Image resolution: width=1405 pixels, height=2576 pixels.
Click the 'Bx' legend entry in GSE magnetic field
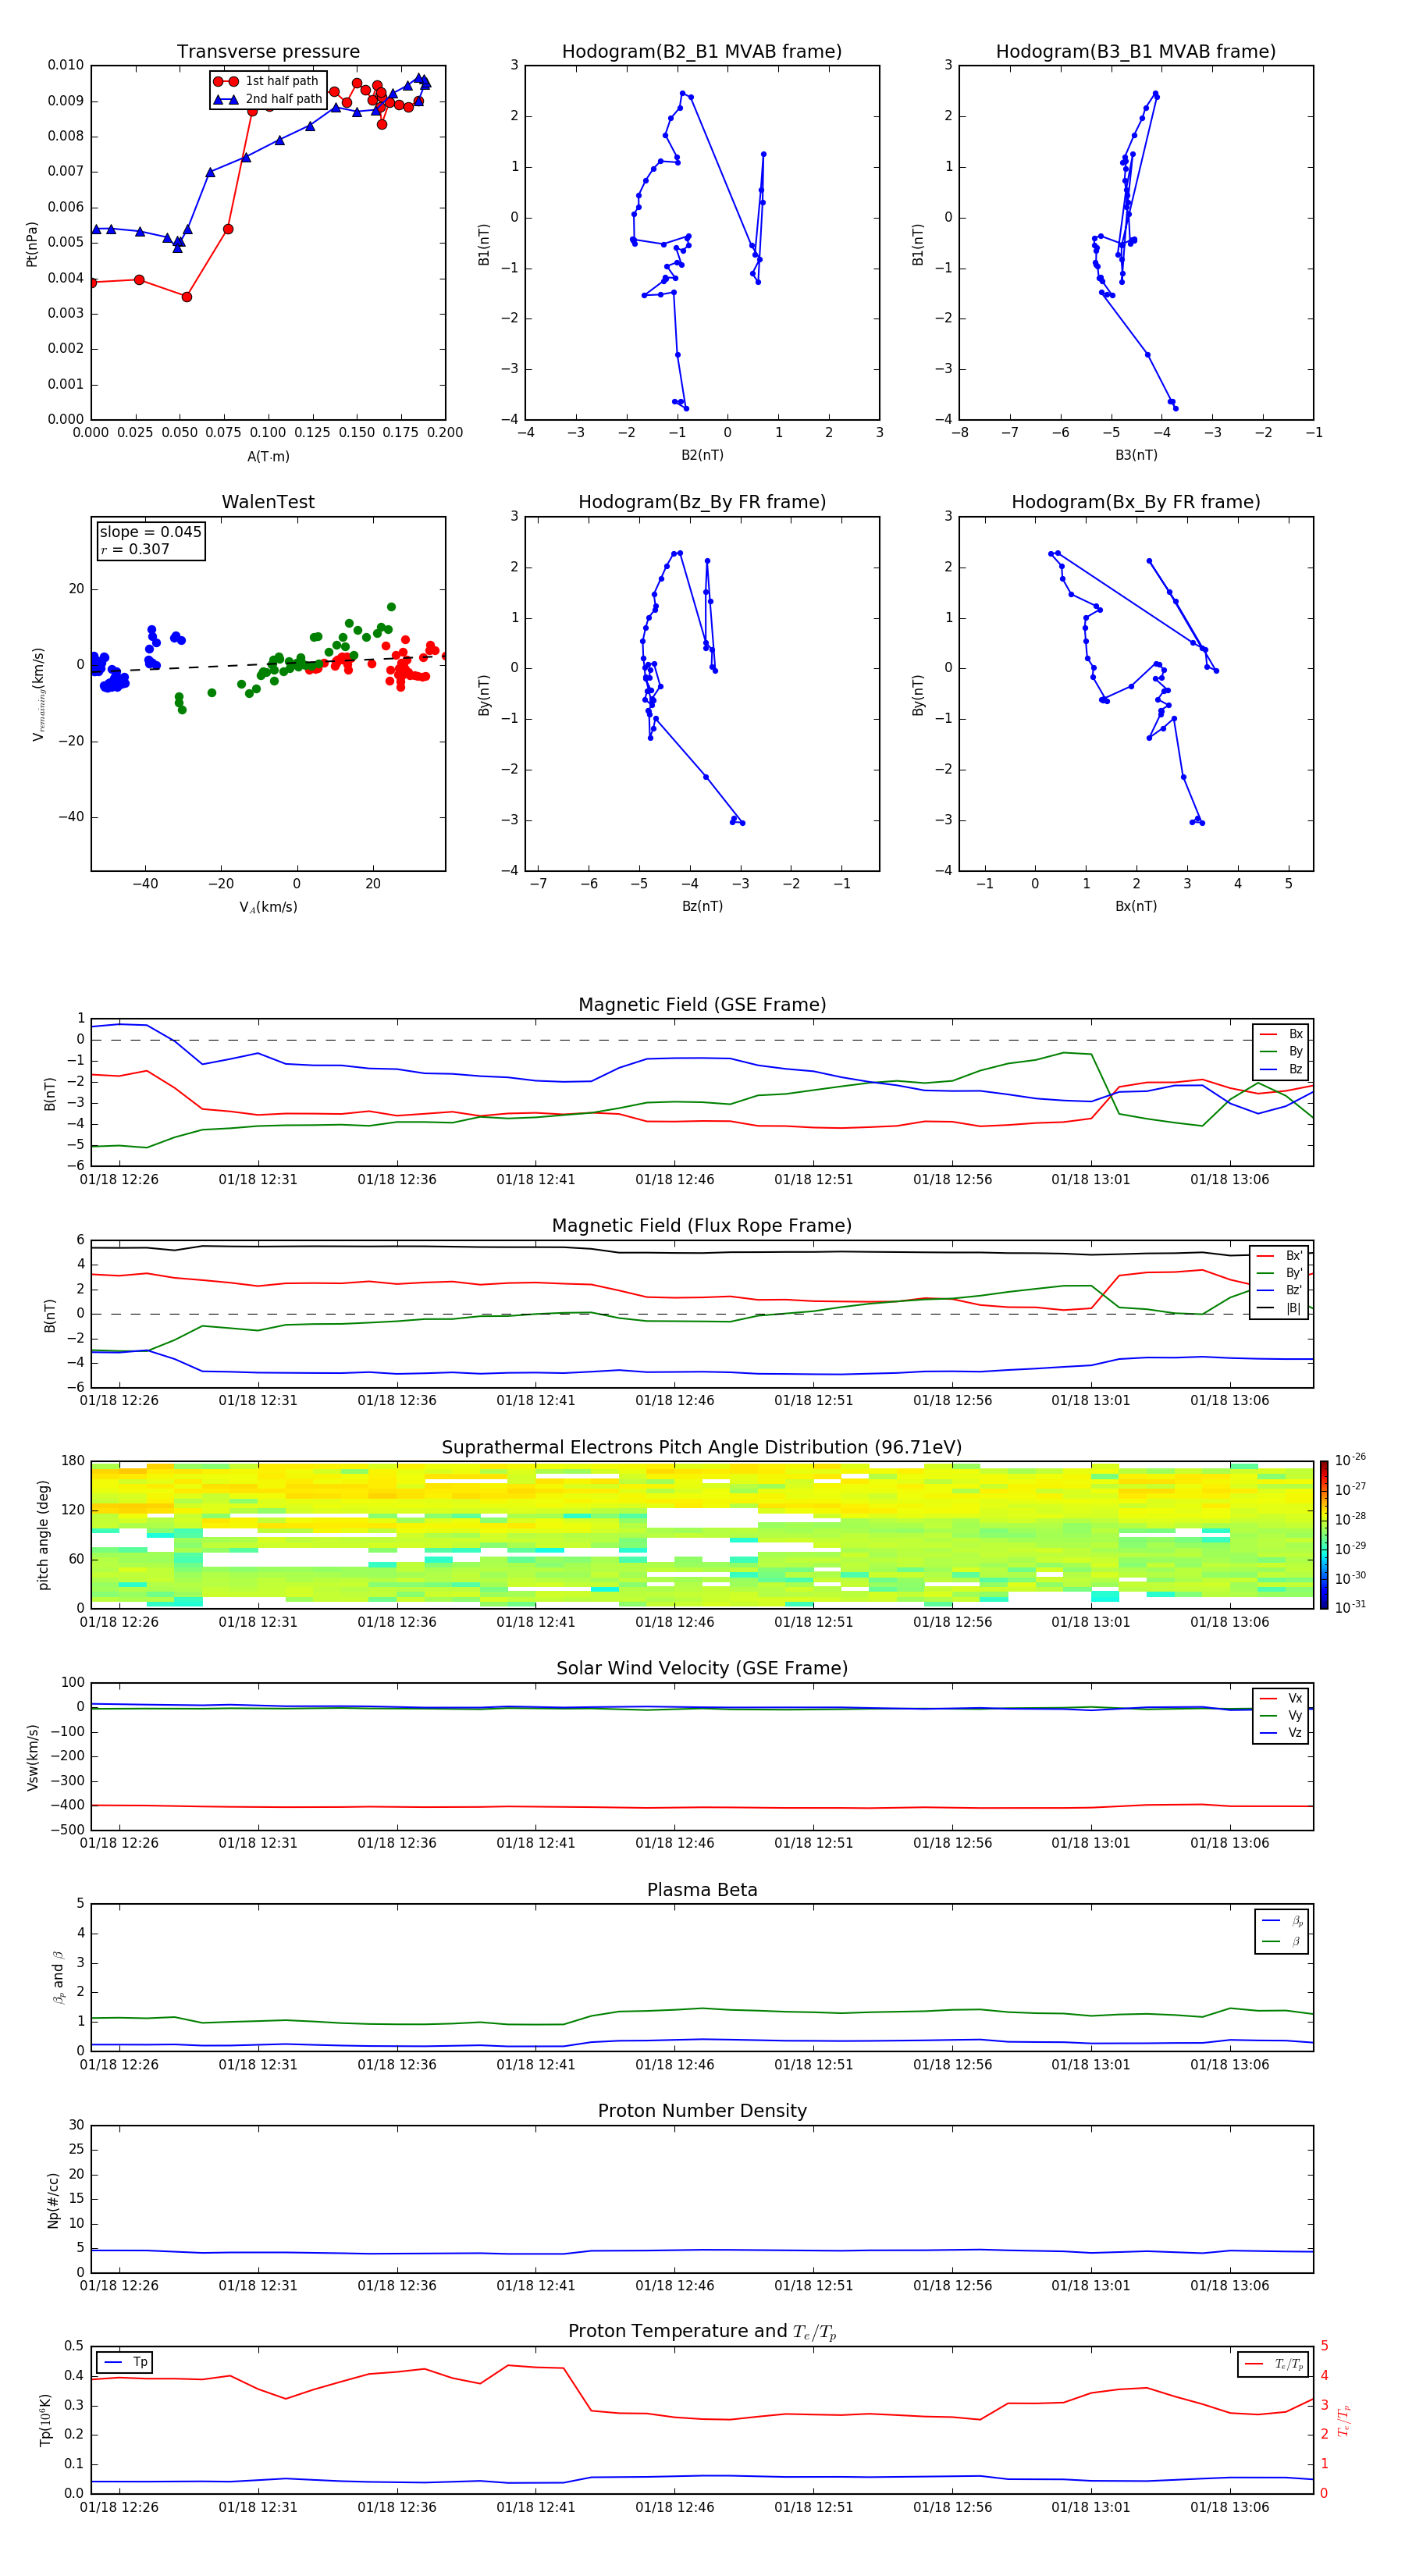(1281, 1034)
